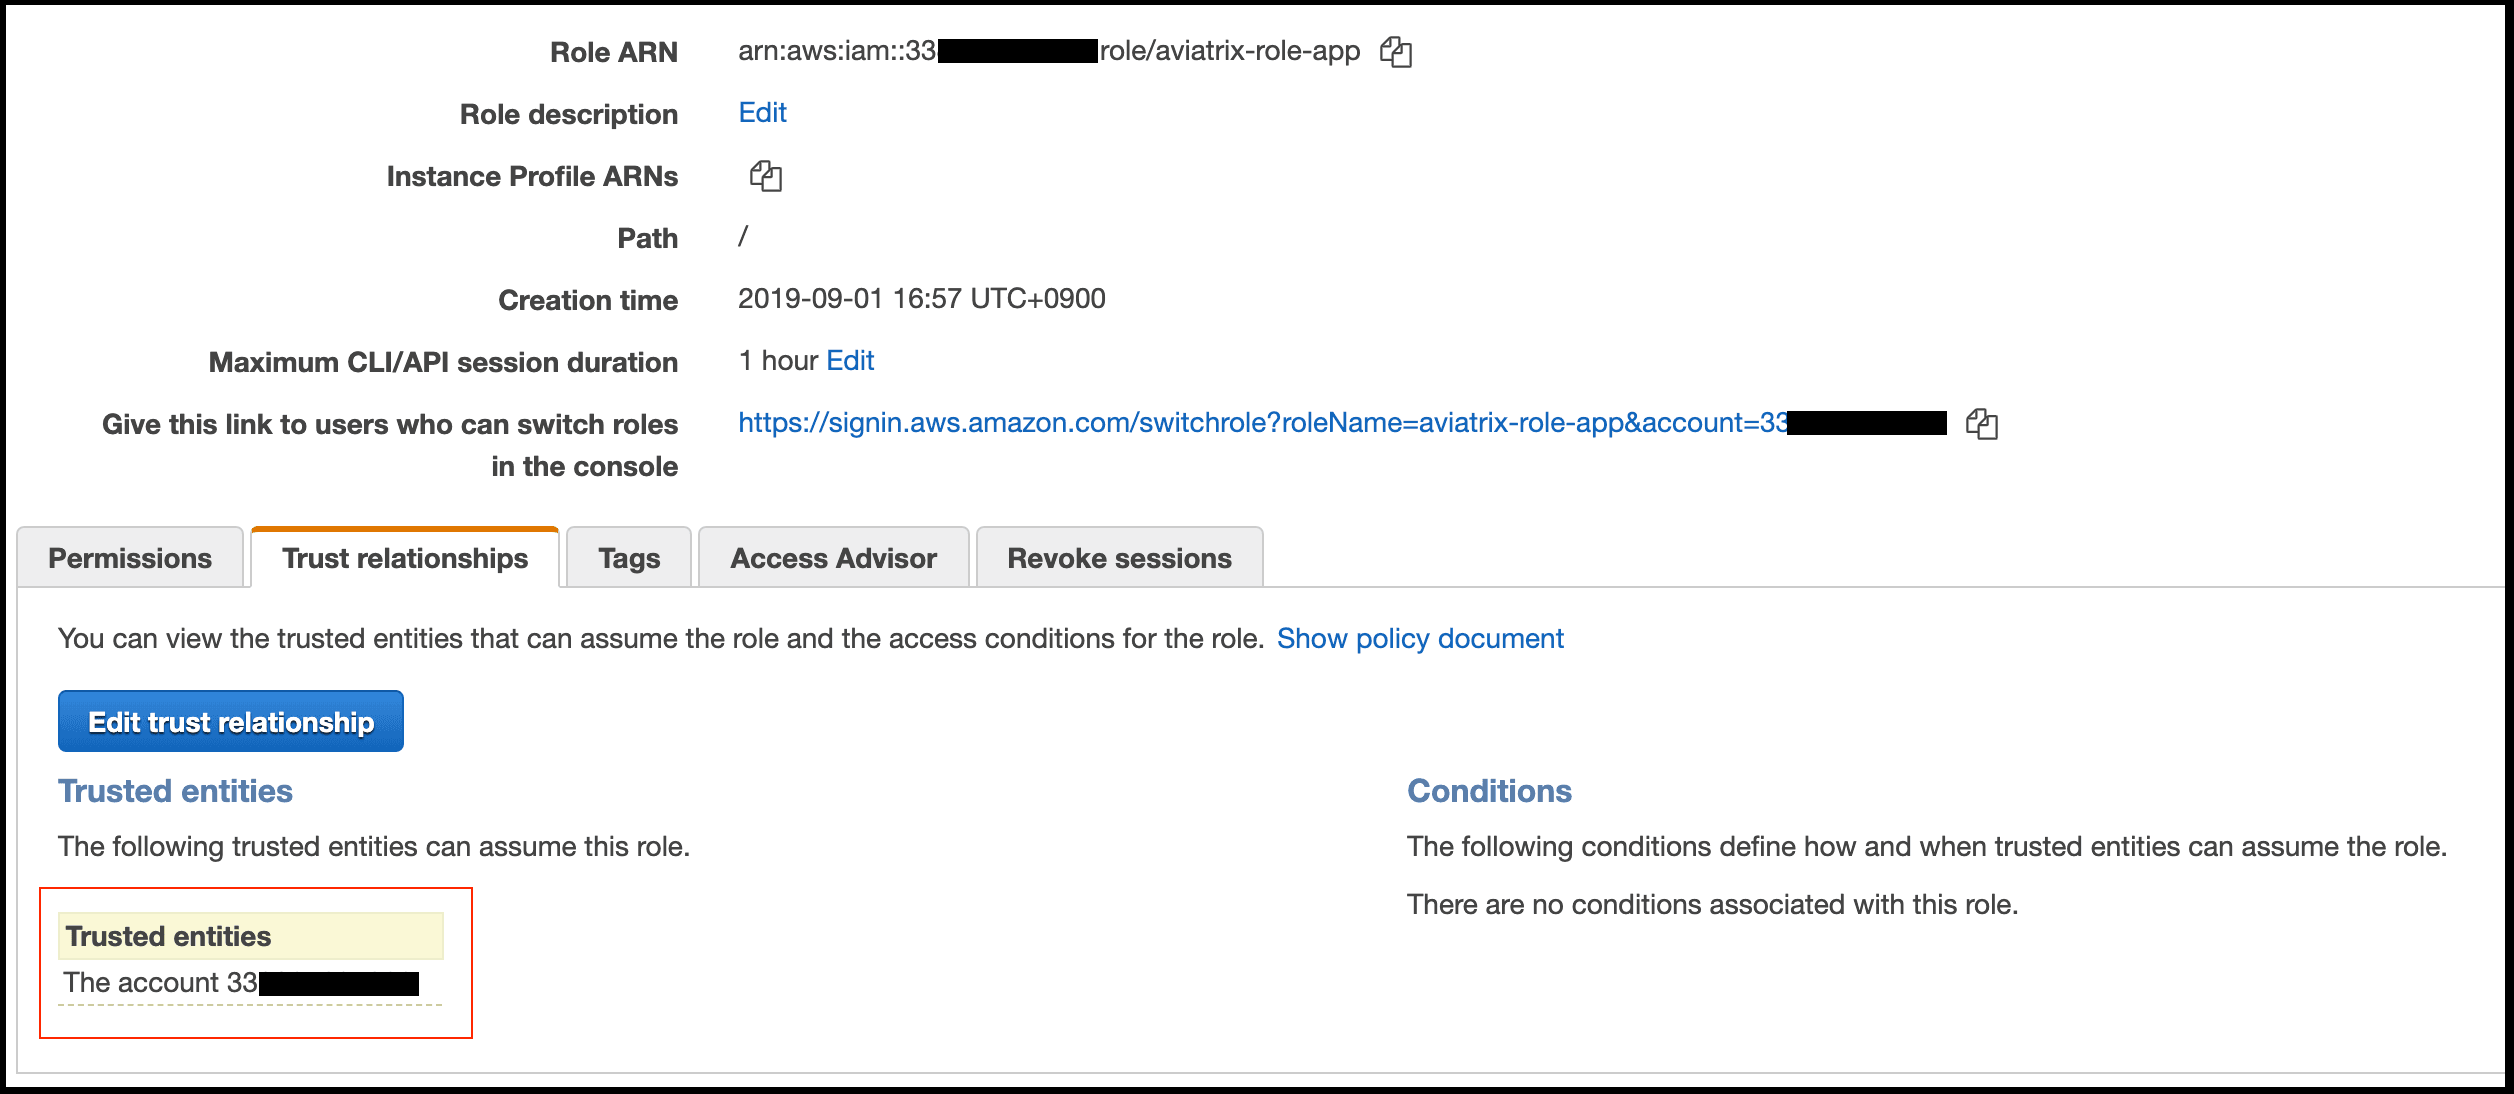
Task: Select the '1 hour' session duration value
Action: [x=778, y=361]
